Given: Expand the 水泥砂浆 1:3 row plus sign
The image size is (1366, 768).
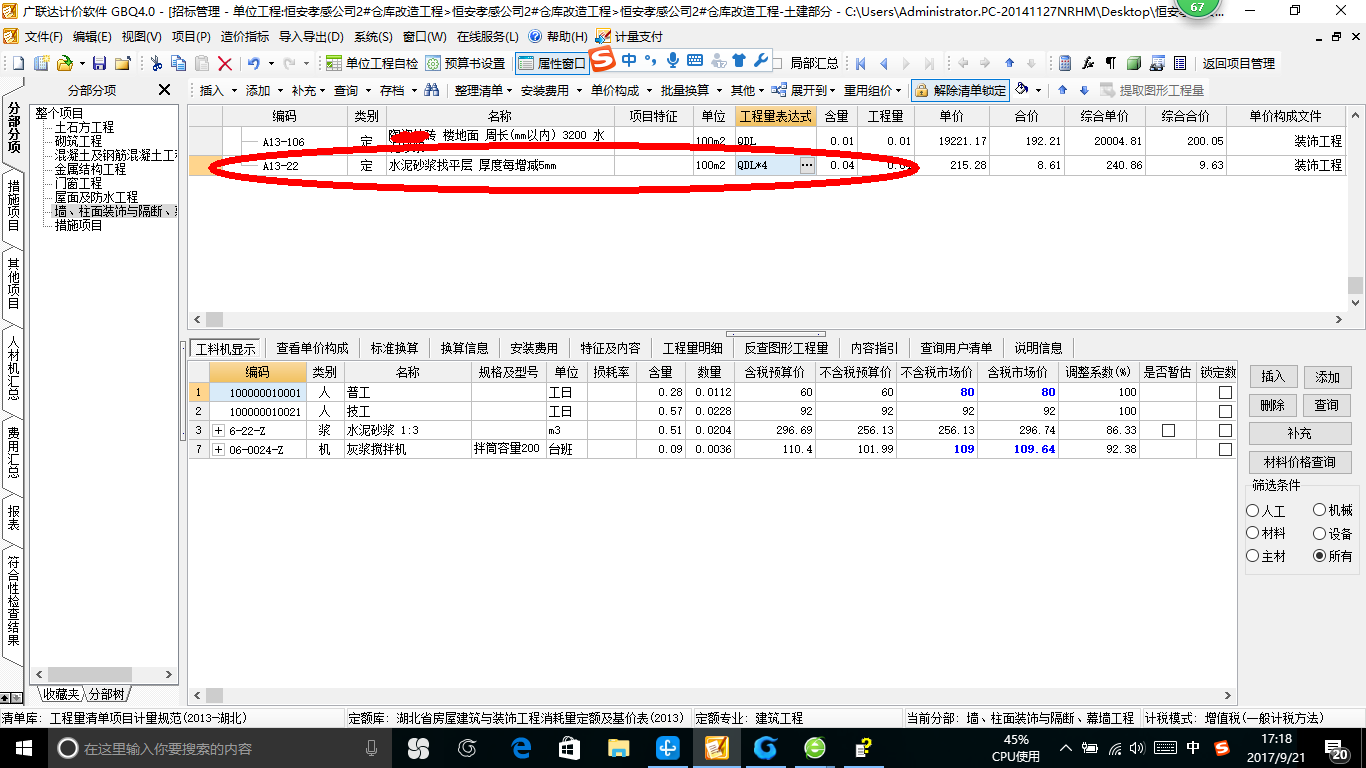Looking at the screenshot, I should click(218, 430).
